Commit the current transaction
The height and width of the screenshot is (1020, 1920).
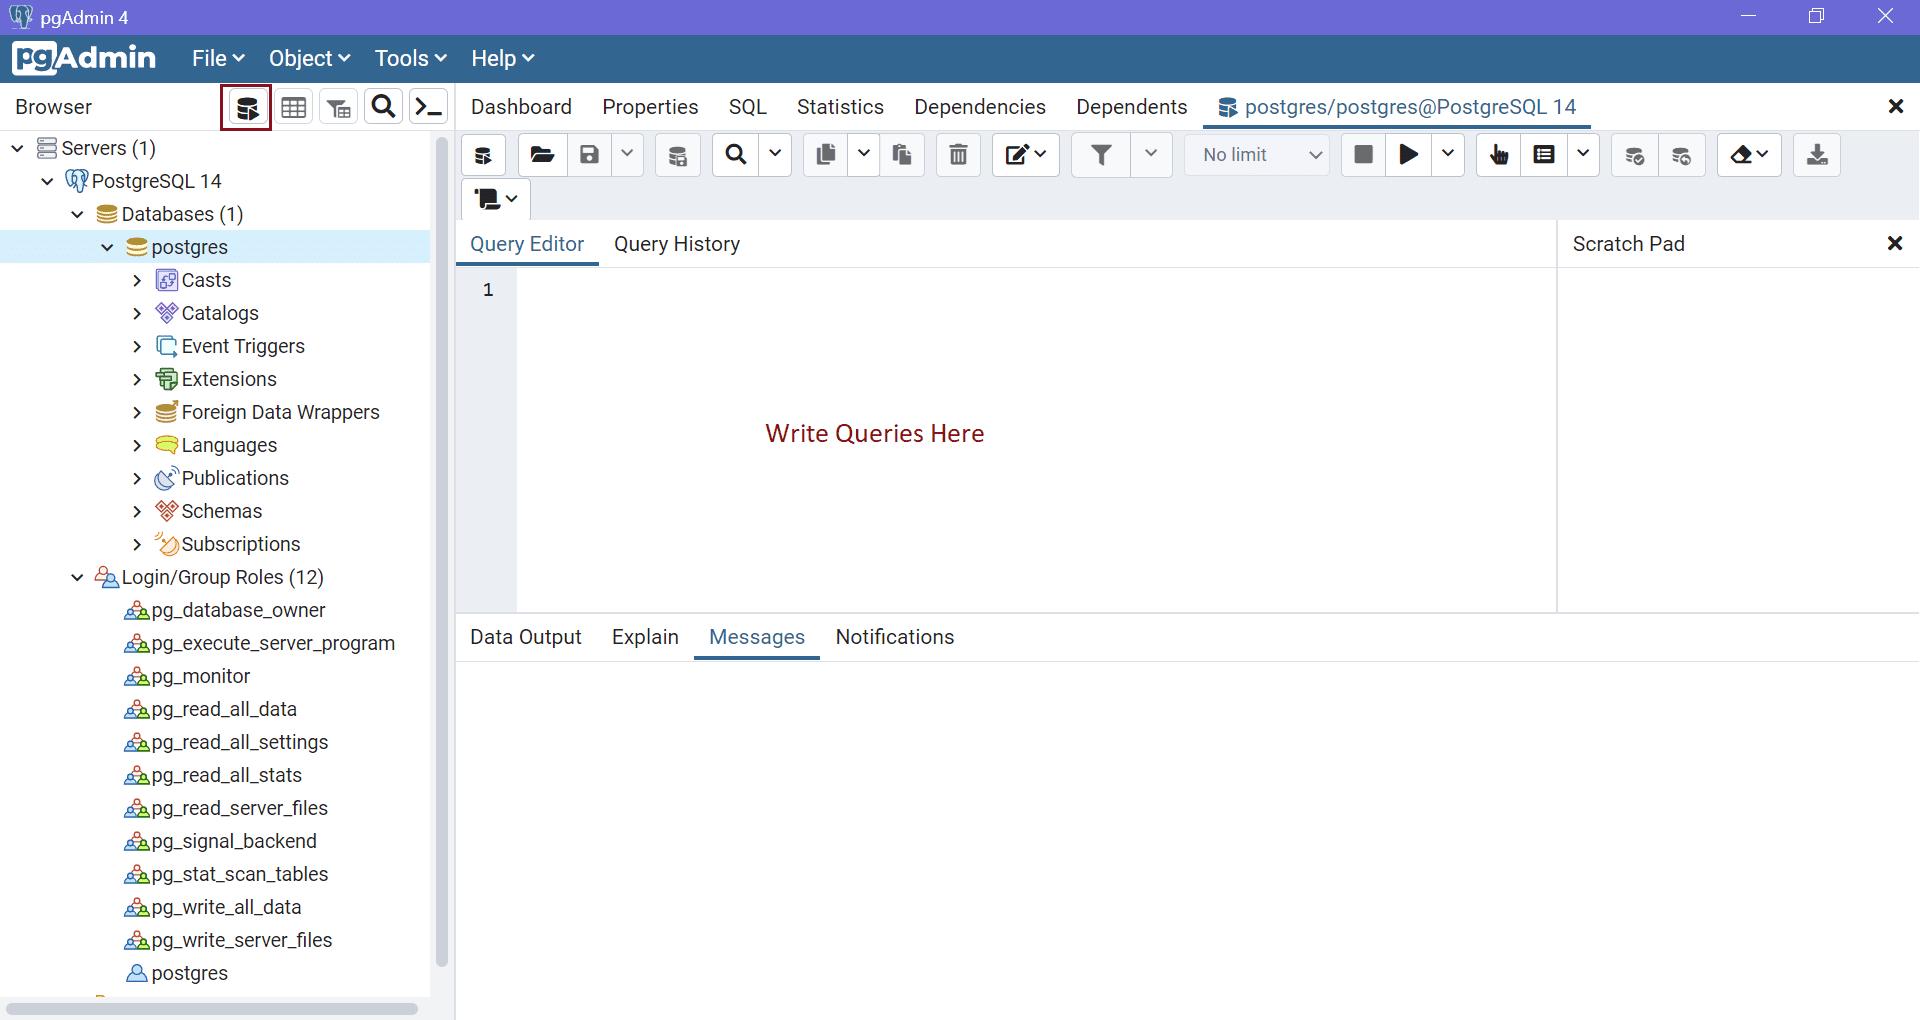1633,155
